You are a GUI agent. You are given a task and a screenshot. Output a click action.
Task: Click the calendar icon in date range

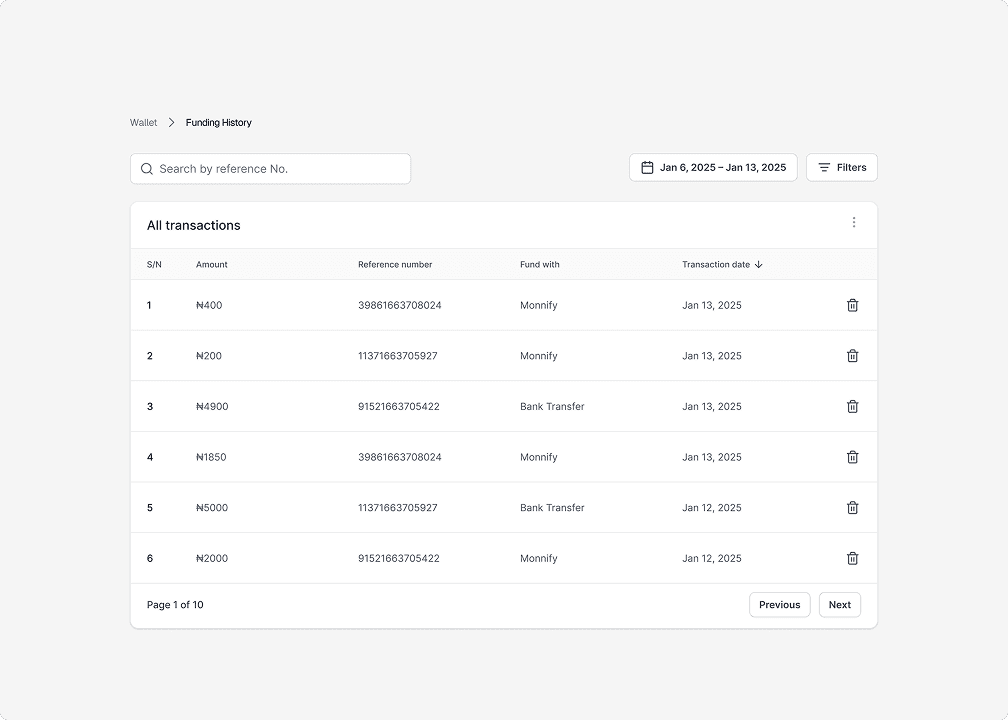click(647, 168)
